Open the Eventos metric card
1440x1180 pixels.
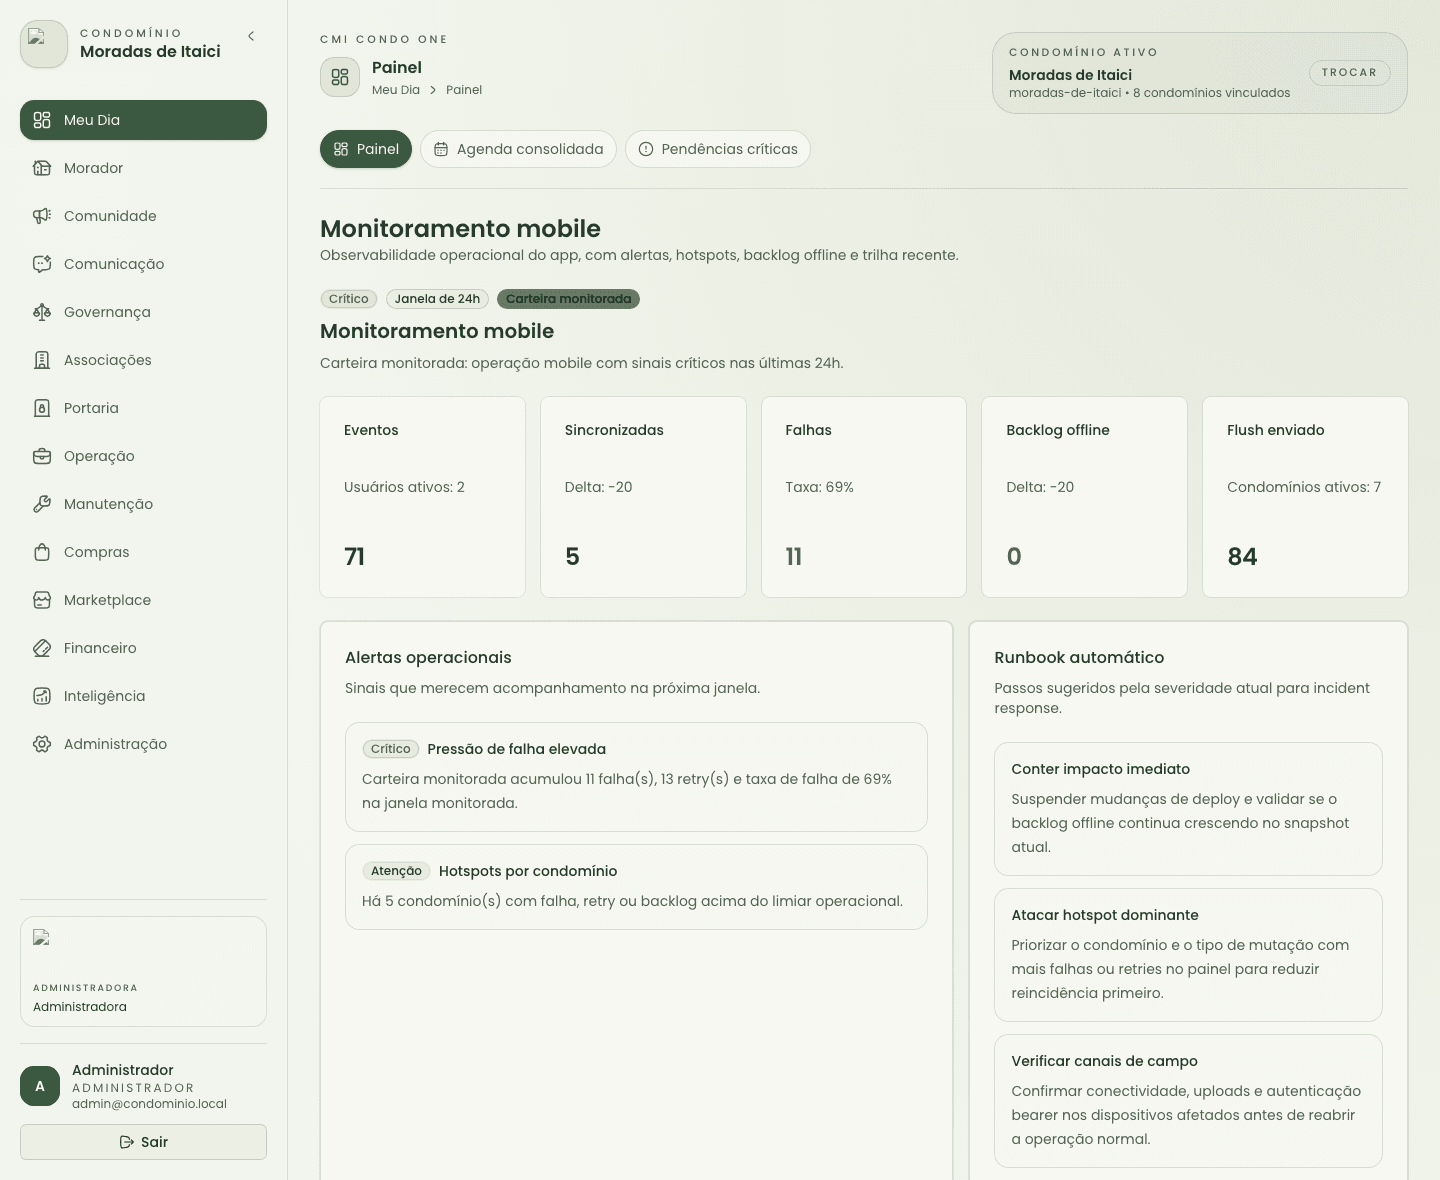423,497
